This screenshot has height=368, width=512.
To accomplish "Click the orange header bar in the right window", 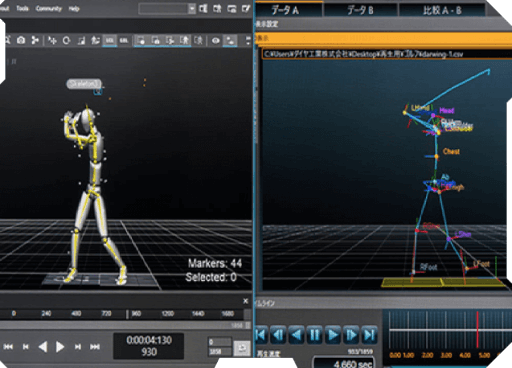I will 383,39.
